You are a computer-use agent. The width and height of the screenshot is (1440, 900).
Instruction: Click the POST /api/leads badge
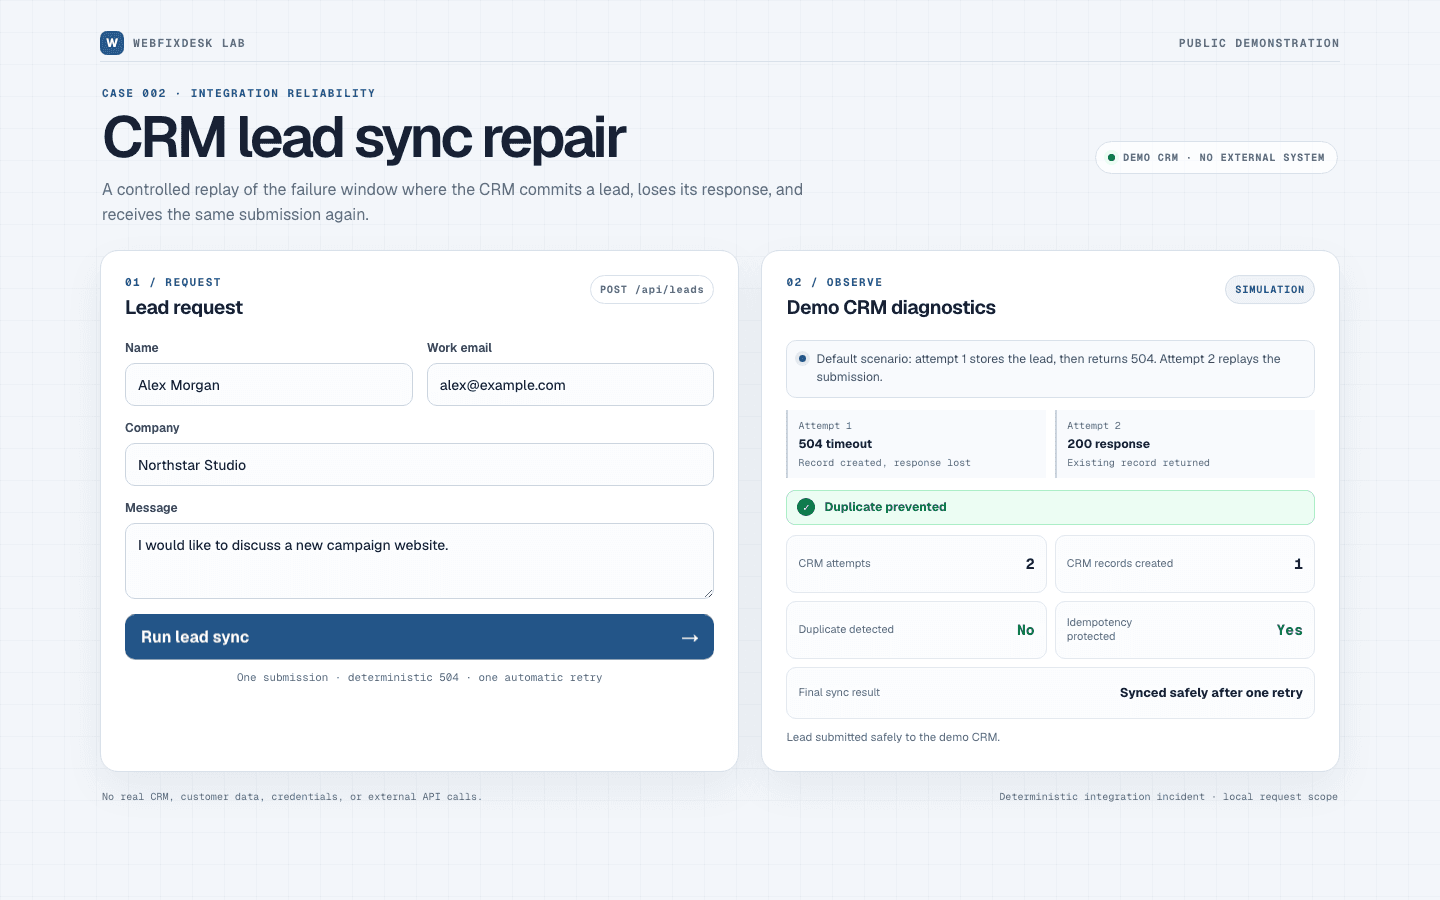(x=652, y=290)
